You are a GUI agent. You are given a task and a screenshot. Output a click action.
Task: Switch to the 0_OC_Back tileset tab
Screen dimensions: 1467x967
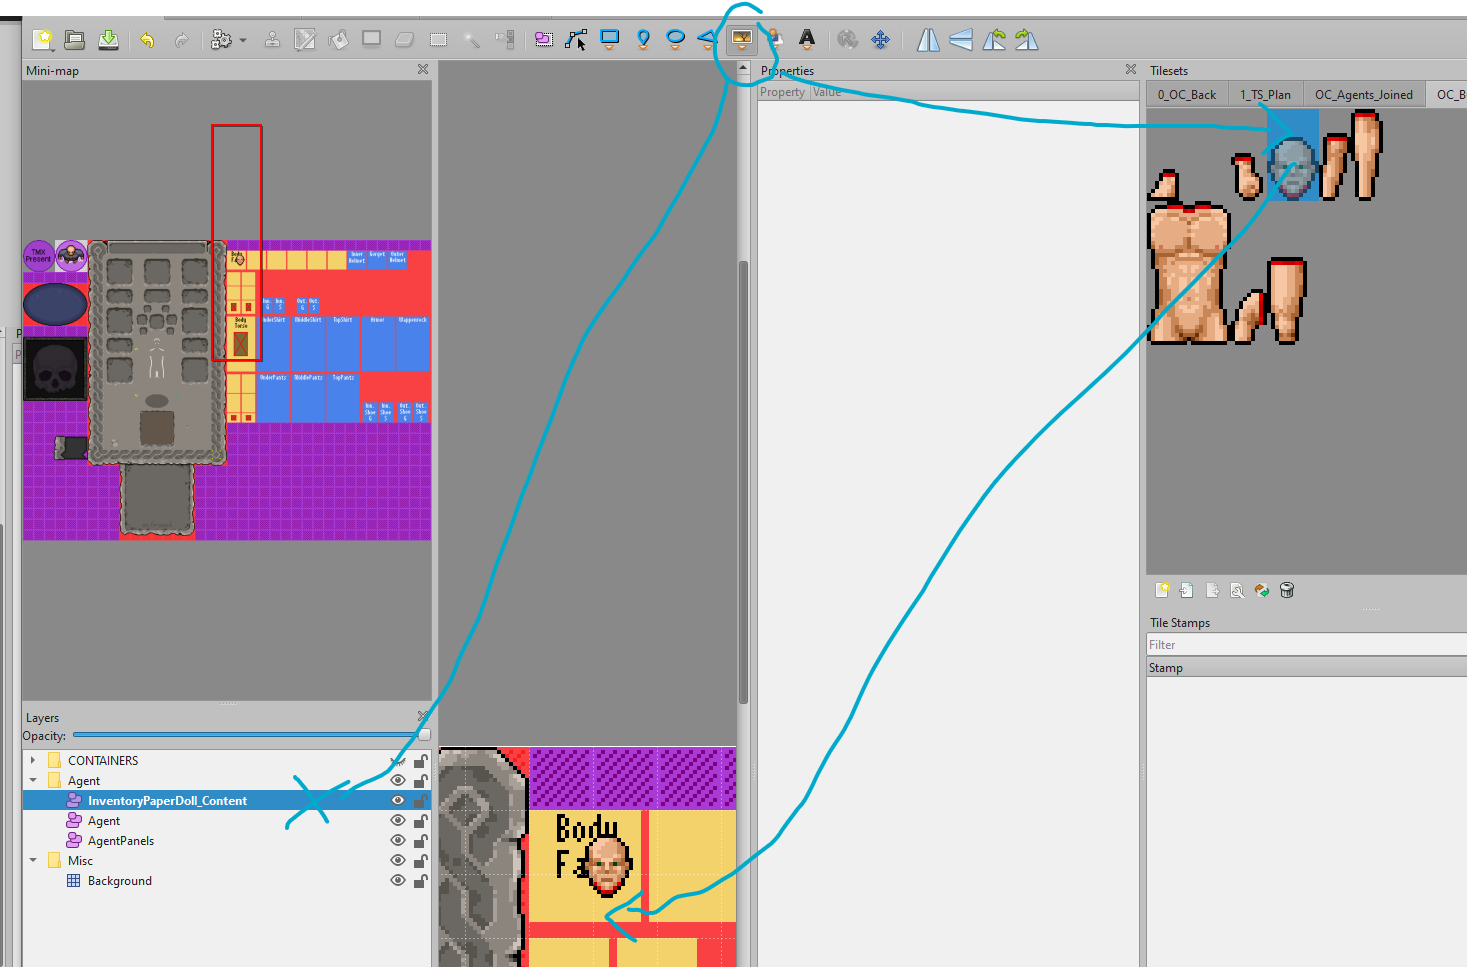(1187, 95)
